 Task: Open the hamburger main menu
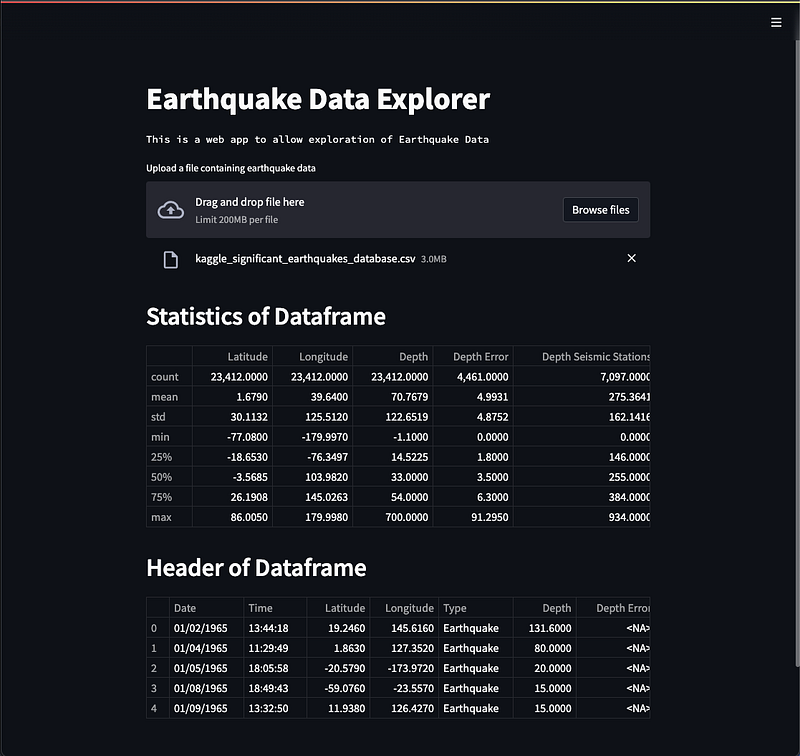click(776, 22)
